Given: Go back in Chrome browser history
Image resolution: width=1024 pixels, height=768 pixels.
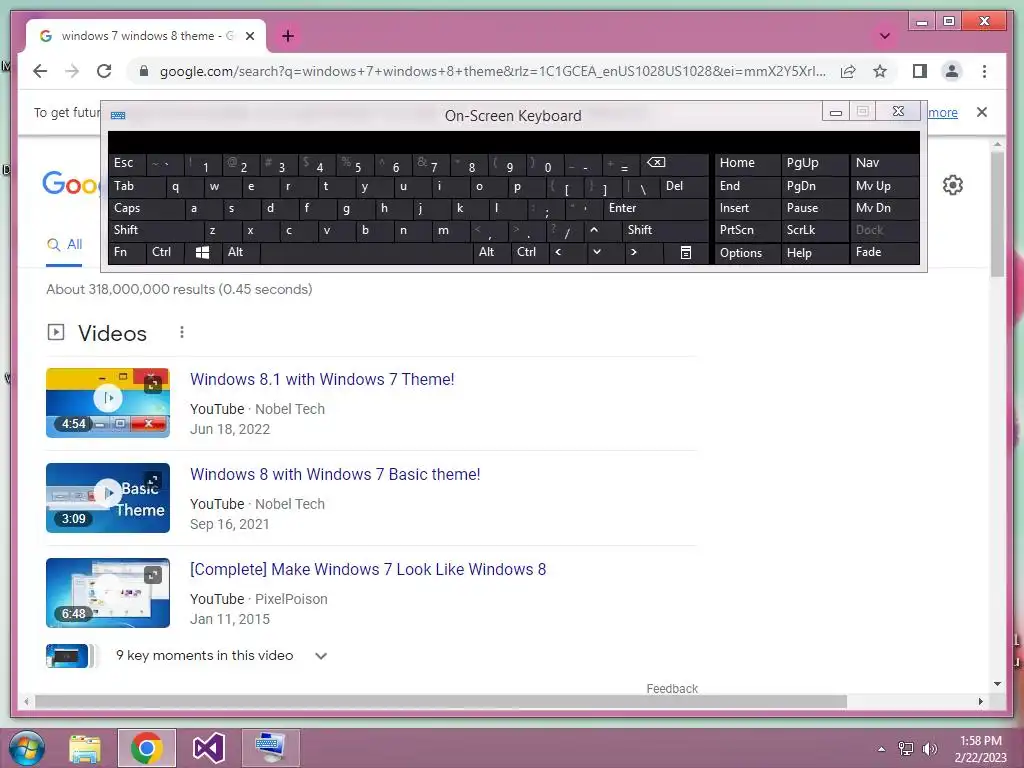Looking at the screenshot, I should click(40, 71).
